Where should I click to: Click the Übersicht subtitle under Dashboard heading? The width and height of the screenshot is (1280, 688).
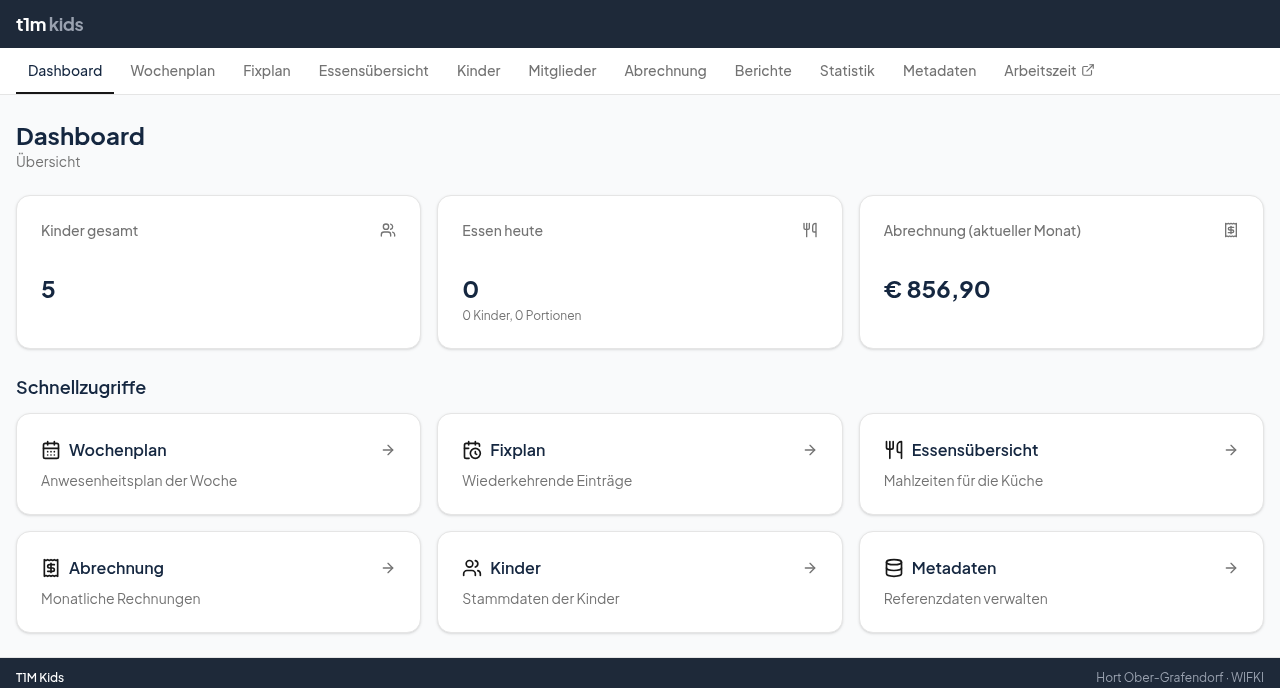tap(48, 161)
